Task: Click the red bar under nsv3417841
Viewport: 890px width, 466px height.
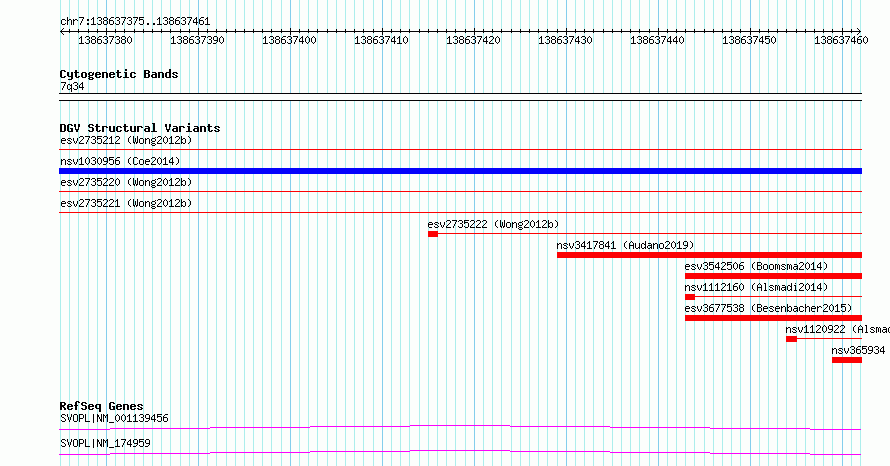Action: pos(708,255)
